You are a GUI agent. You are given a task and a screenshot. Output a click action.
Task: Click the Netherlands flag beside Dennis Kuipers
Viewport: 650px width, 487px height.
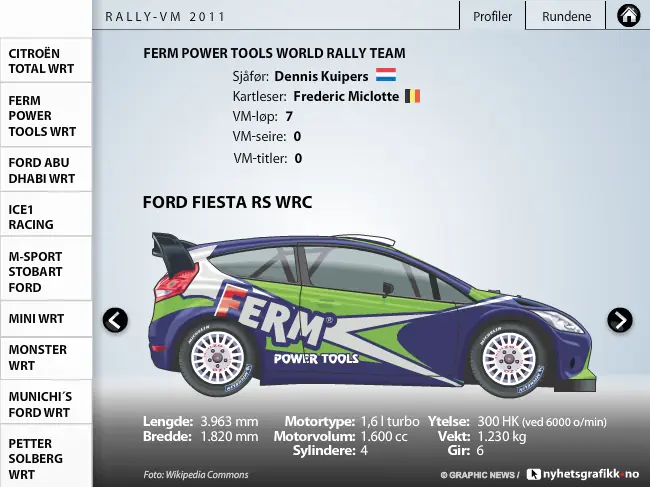(386, 75)
